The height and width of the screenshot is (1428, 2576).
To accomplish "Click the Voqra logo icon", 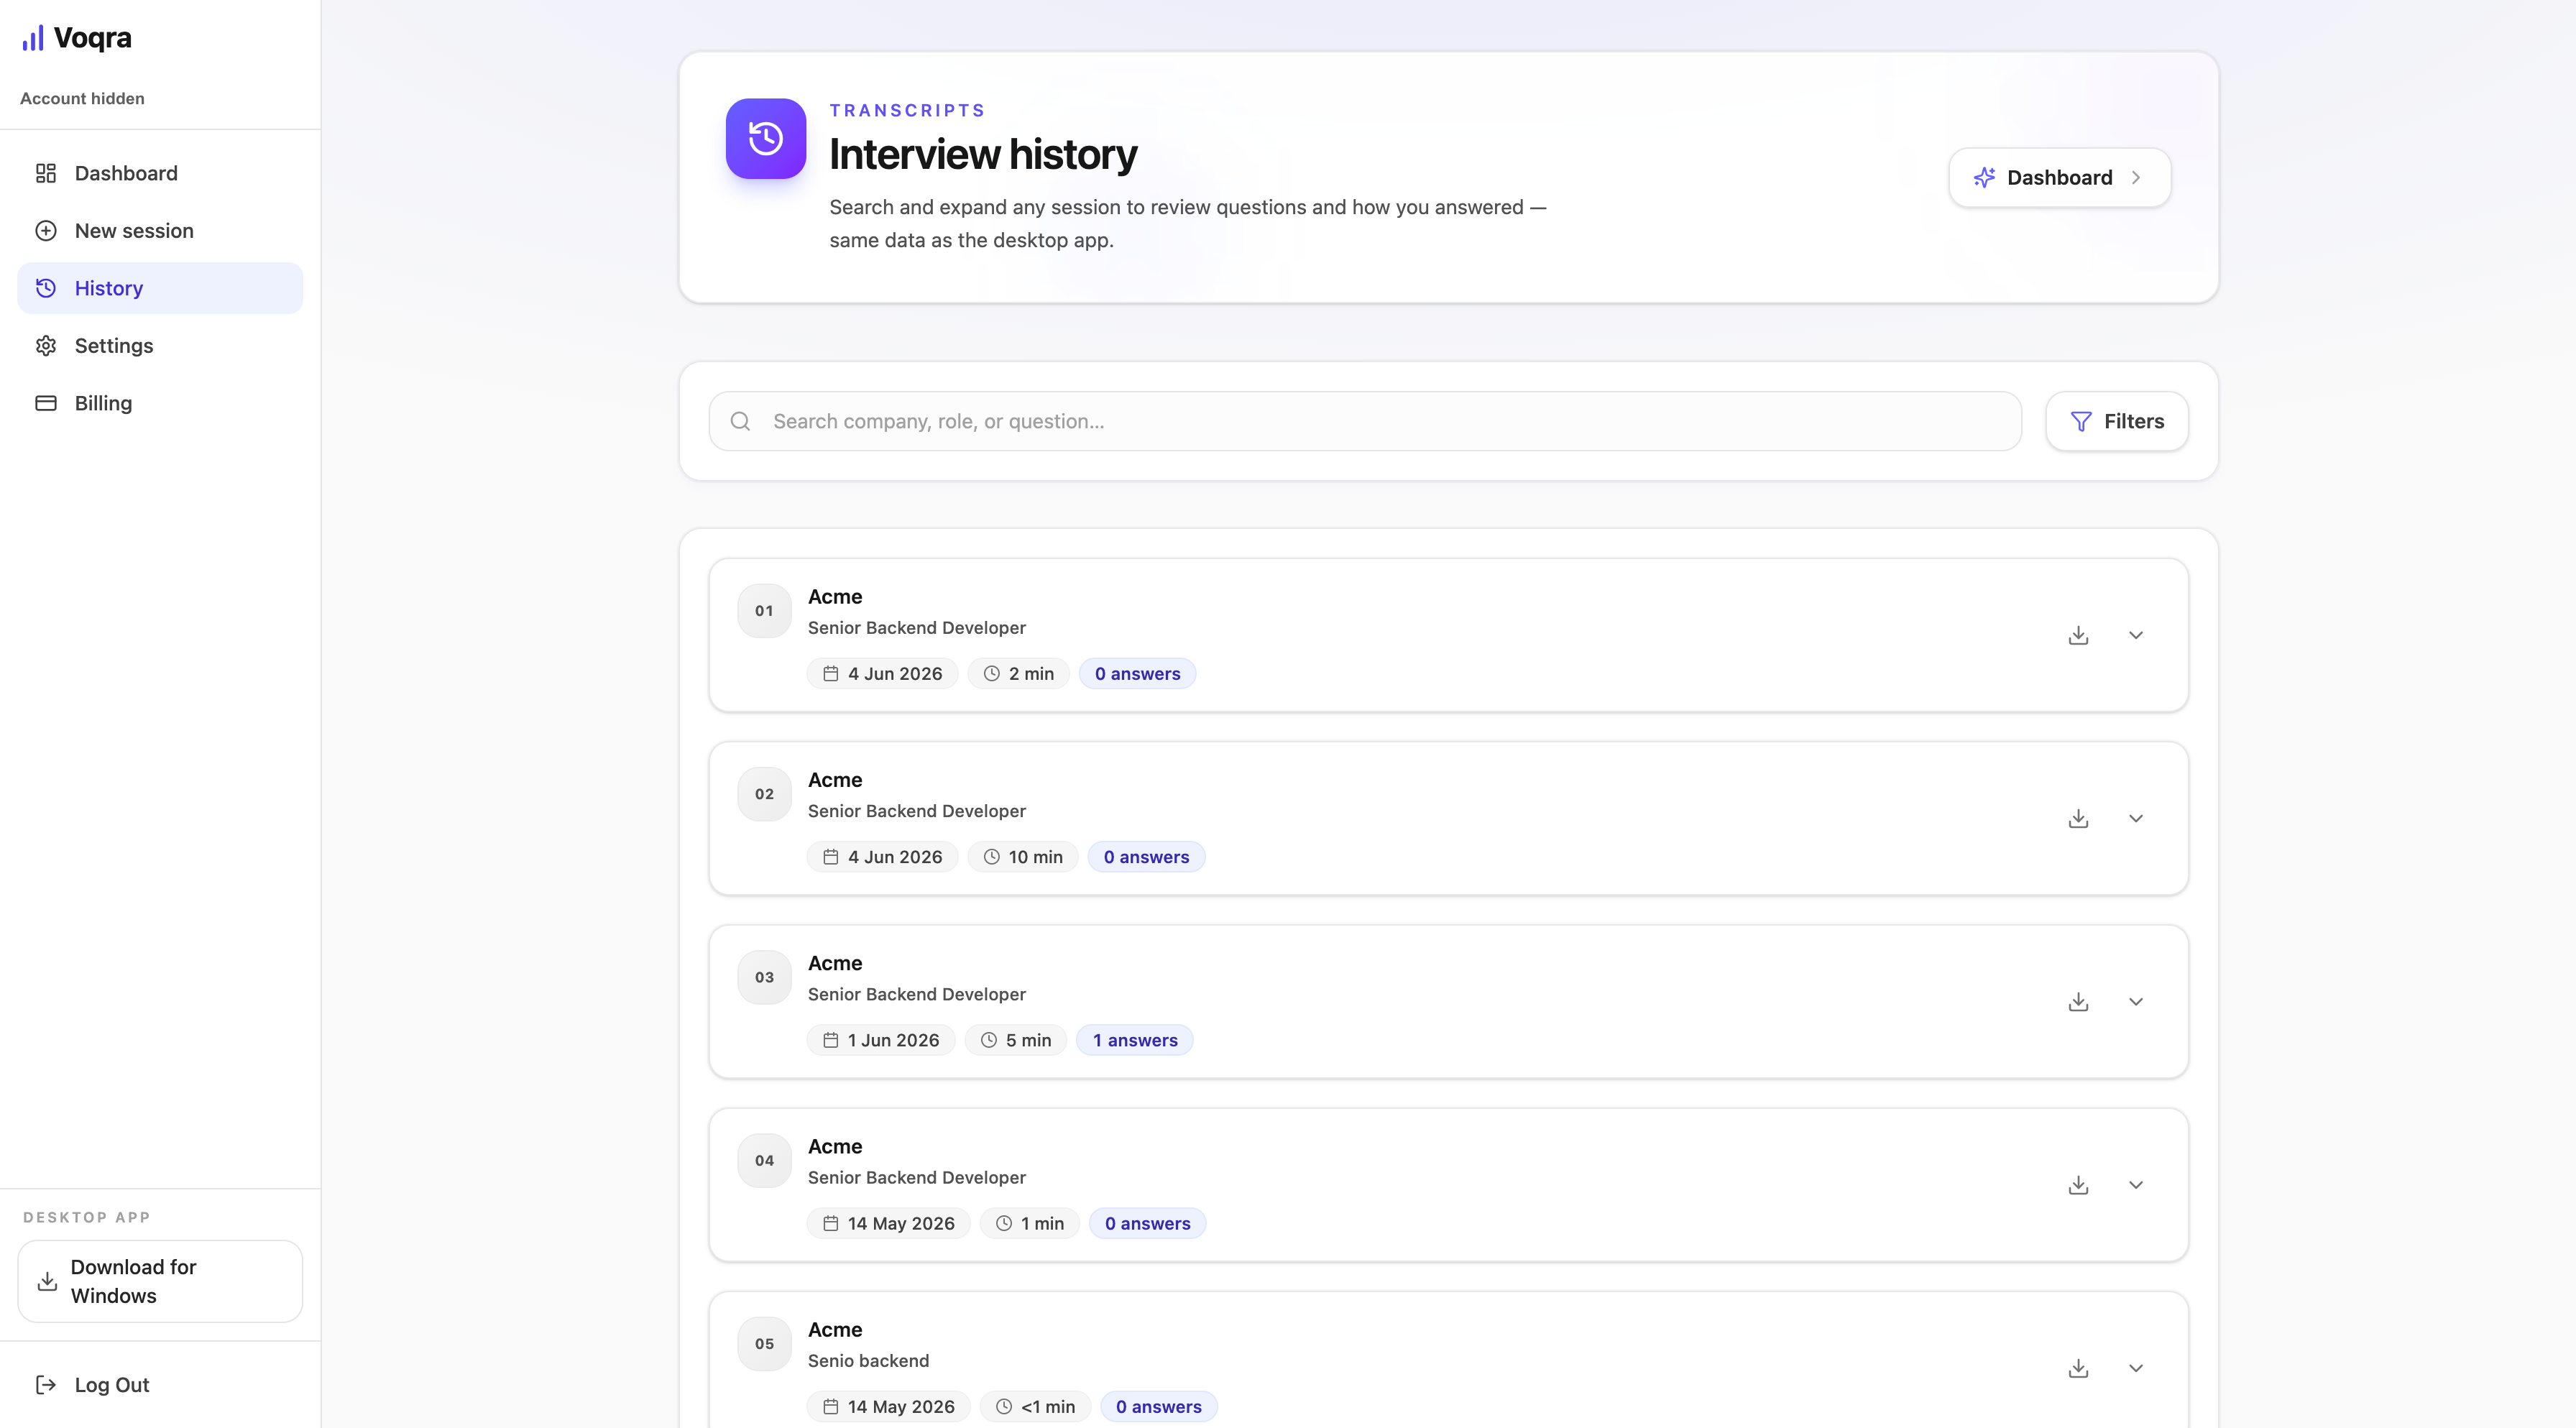I will tap(33, 38).
